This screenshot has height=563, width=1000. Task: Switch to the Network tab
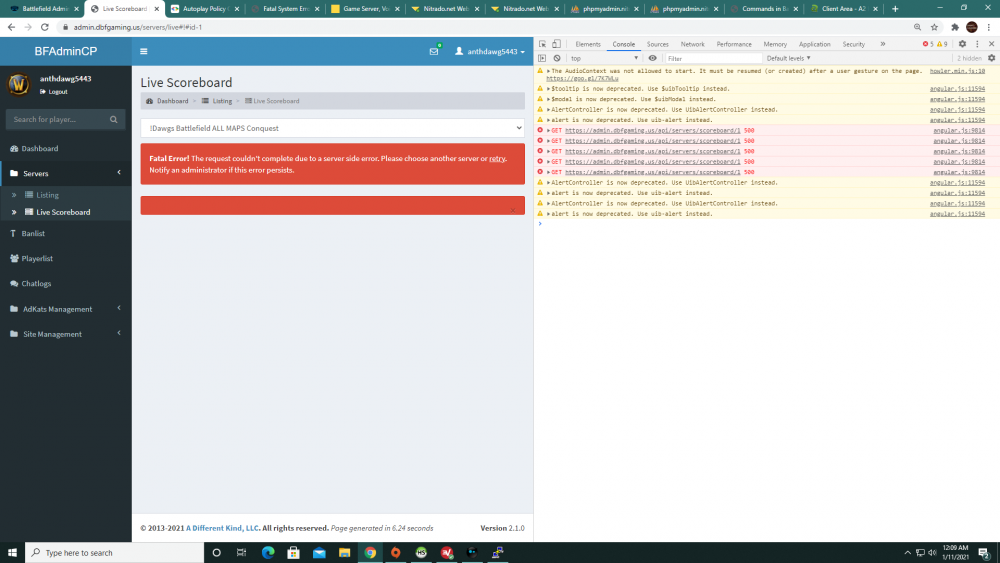(x=692, y=44)
